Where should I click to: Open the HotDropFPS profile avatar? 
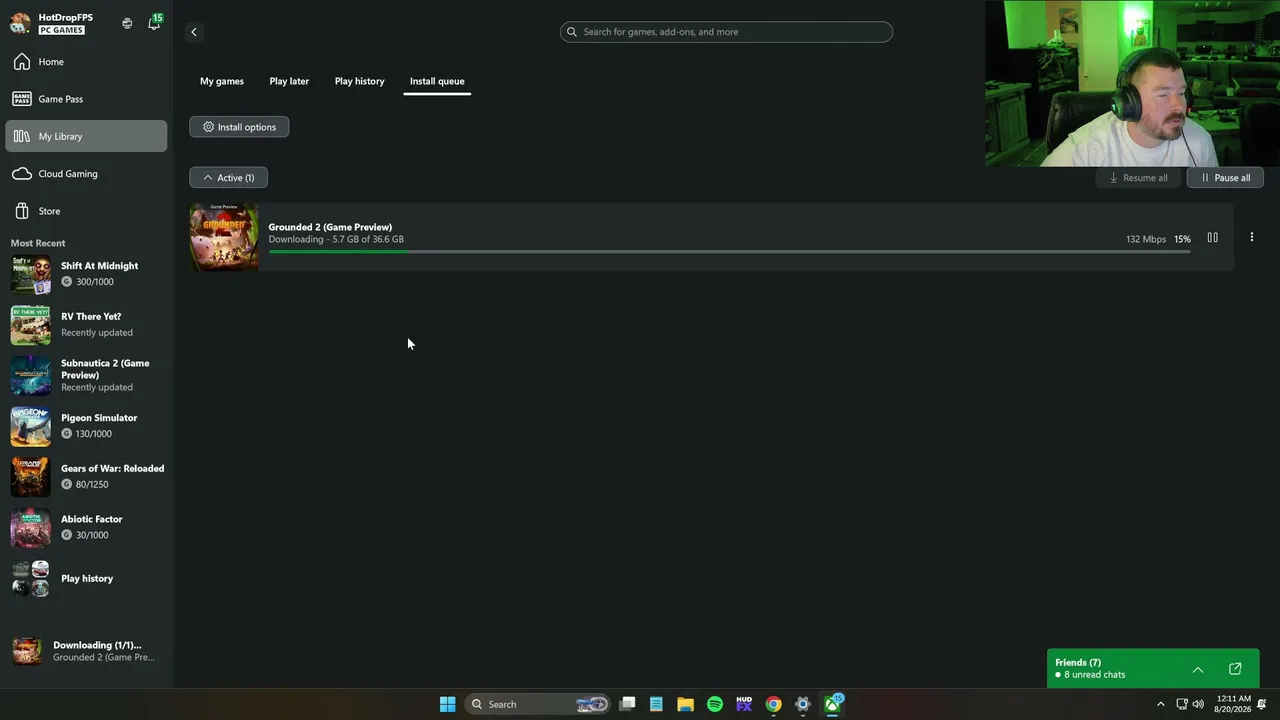[x=20, y=23]
